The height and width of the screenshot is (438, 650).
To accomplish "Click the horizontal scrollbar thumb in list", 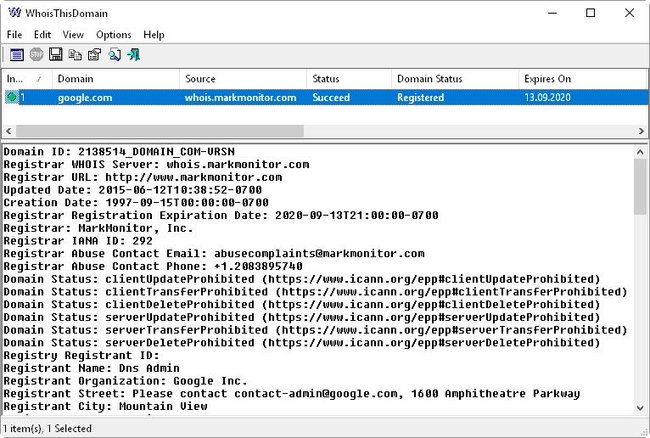I will (x=160, y=131).
